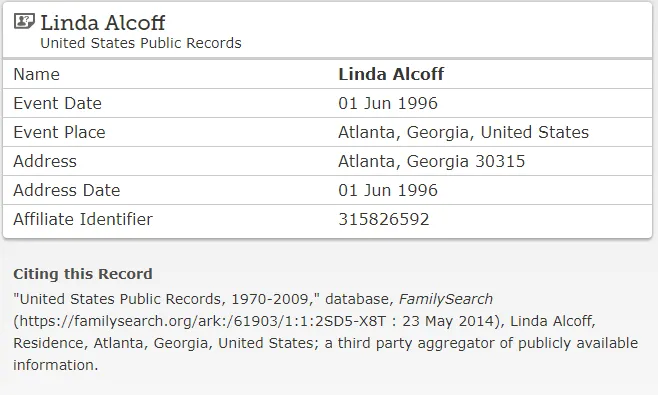This screenshot has height=395, width=658.
Task: Click the Event Place value Atlanta, Georgia, United States
Action: pos(464,132)
